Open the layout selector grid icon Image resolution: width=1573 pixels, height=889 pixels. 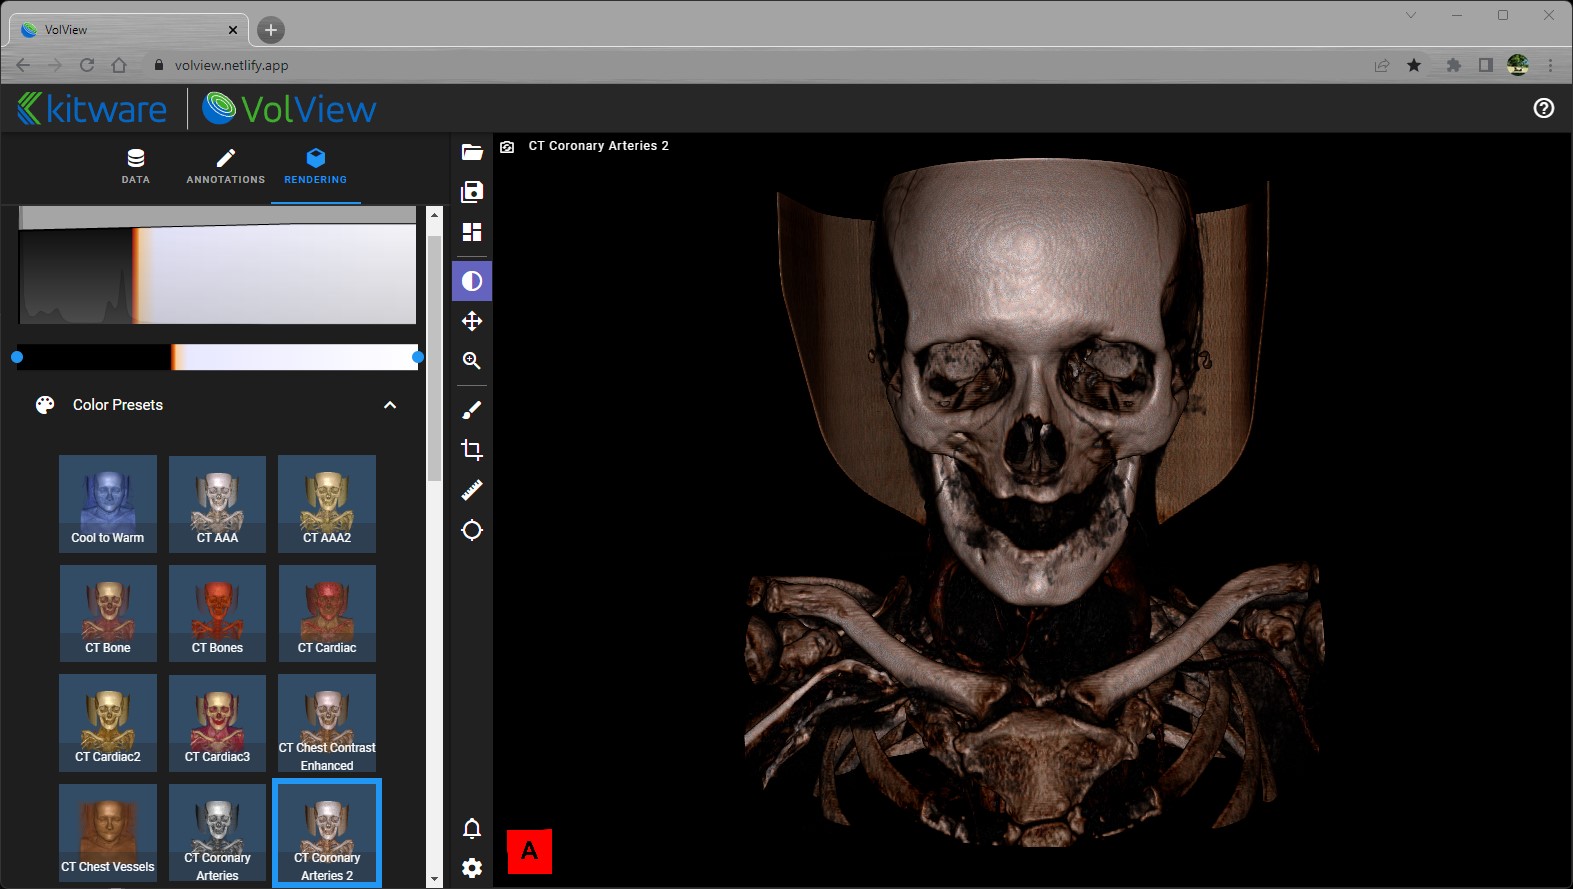[x=472, y=232]
